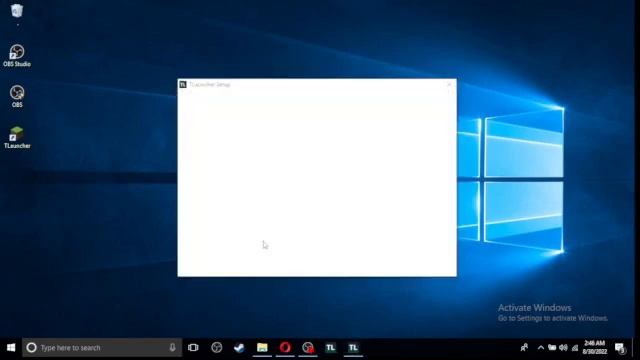The width and height of the screenshot is (640, 360).
Task: Open Opera browser from the taskbar
Action: [285, 348]
